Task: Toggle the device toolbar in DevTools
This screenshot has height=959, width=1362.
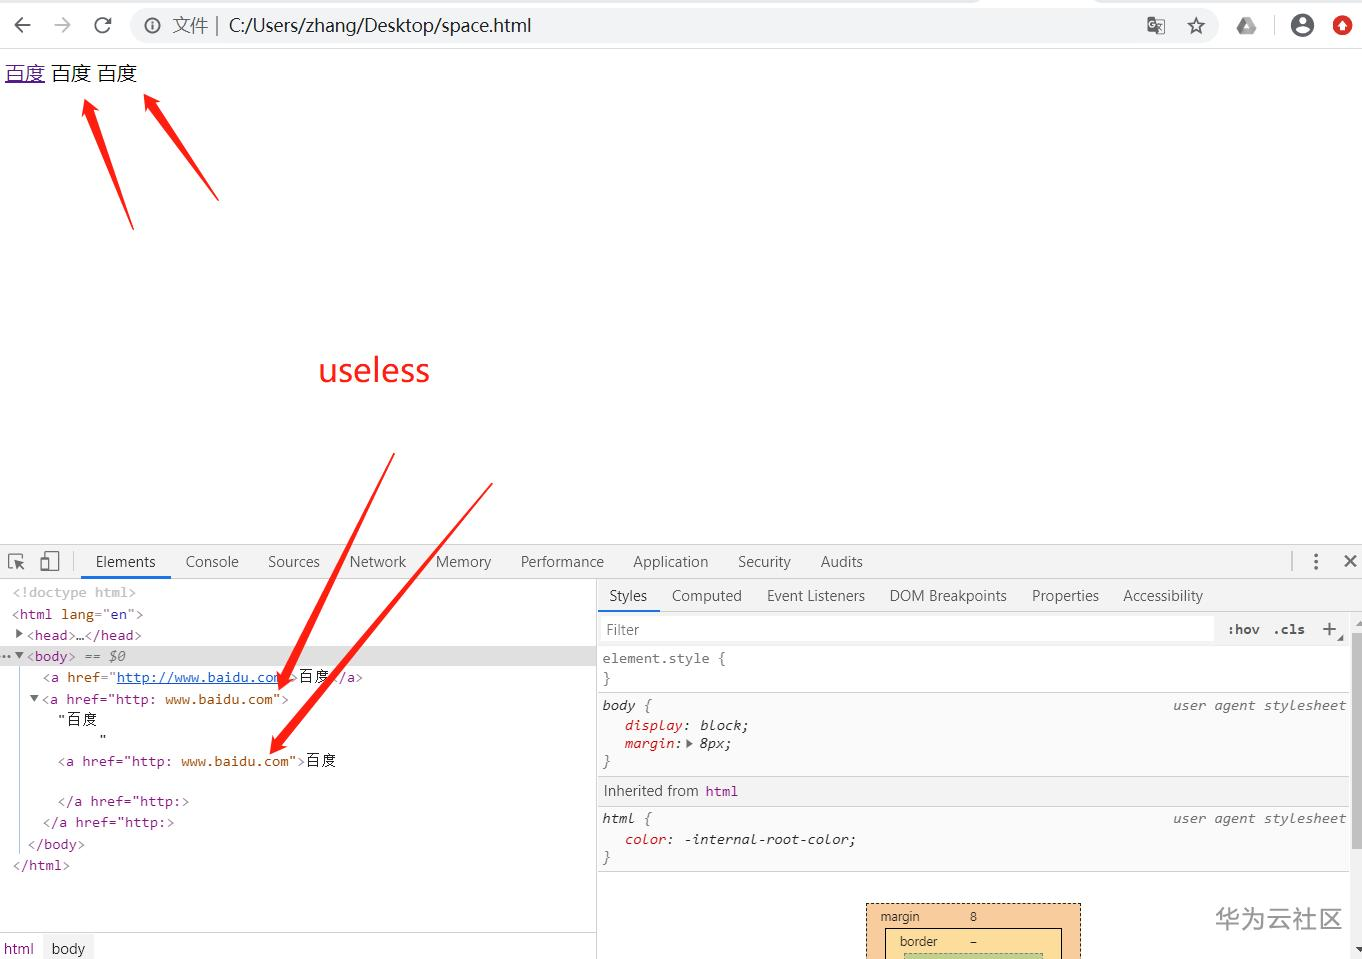Action: pyautogui.click(x=50, y=561)
